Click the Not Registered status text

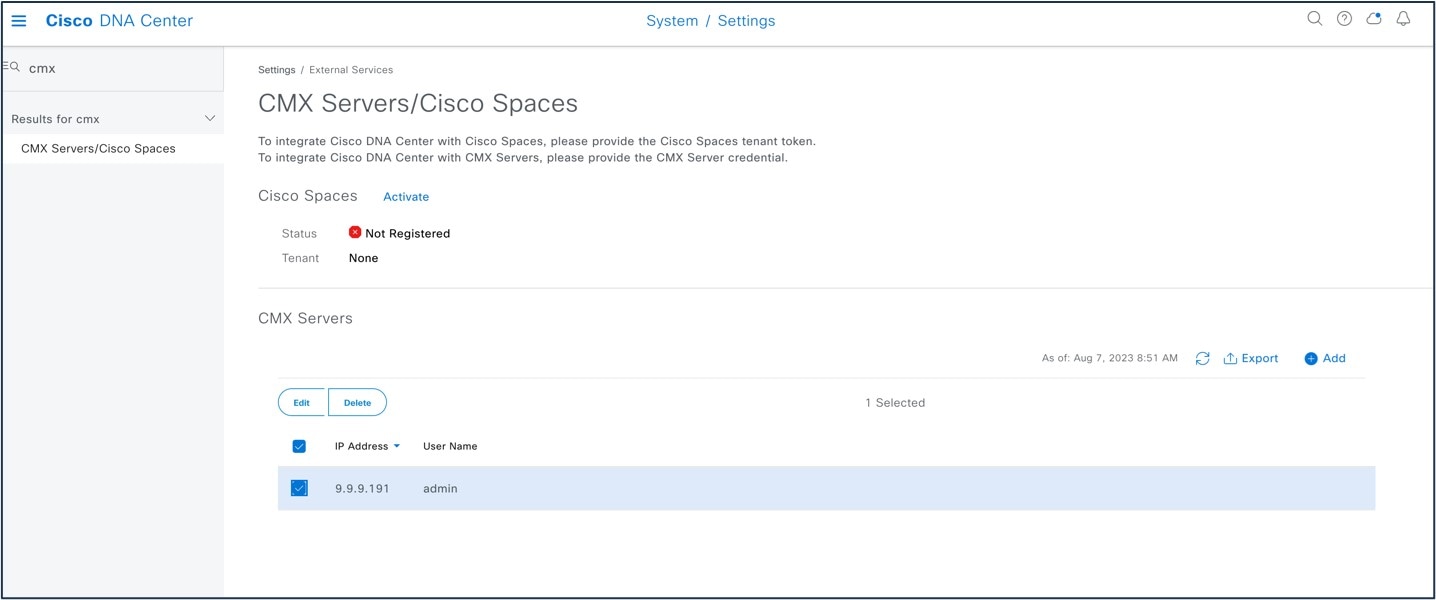(408, 233)
